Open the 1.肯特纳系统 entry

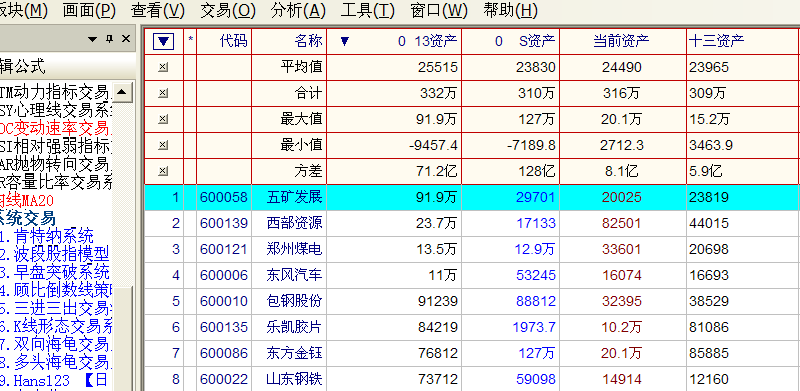tap(47, 236)
